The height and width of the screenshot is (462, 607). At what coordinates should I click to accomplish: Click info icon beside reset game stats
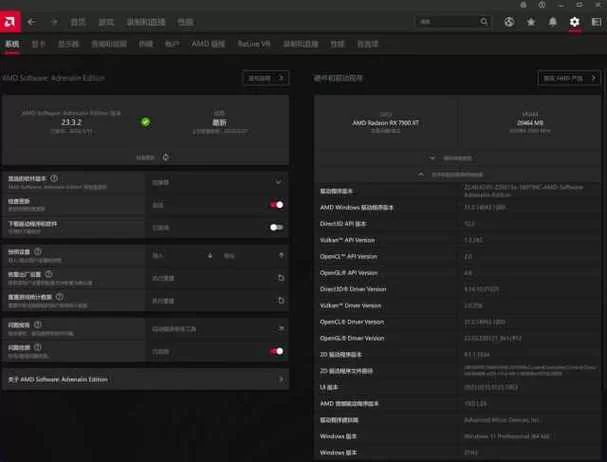(59, 297)
